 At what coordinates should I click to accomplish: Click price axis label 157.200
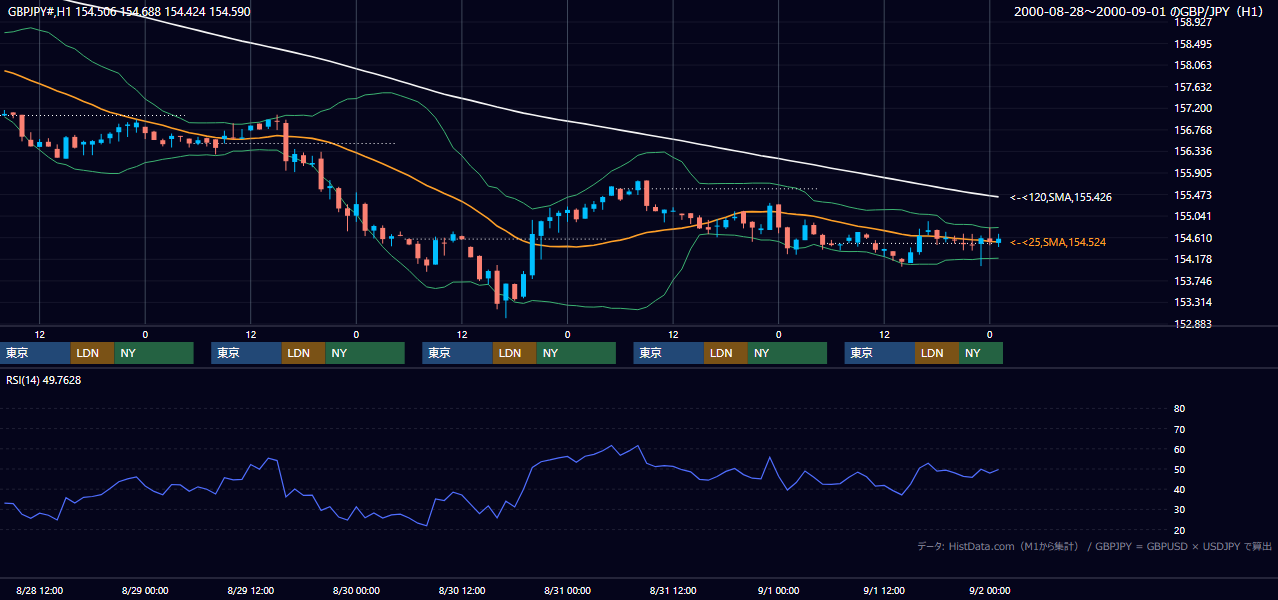[1193, 108]
